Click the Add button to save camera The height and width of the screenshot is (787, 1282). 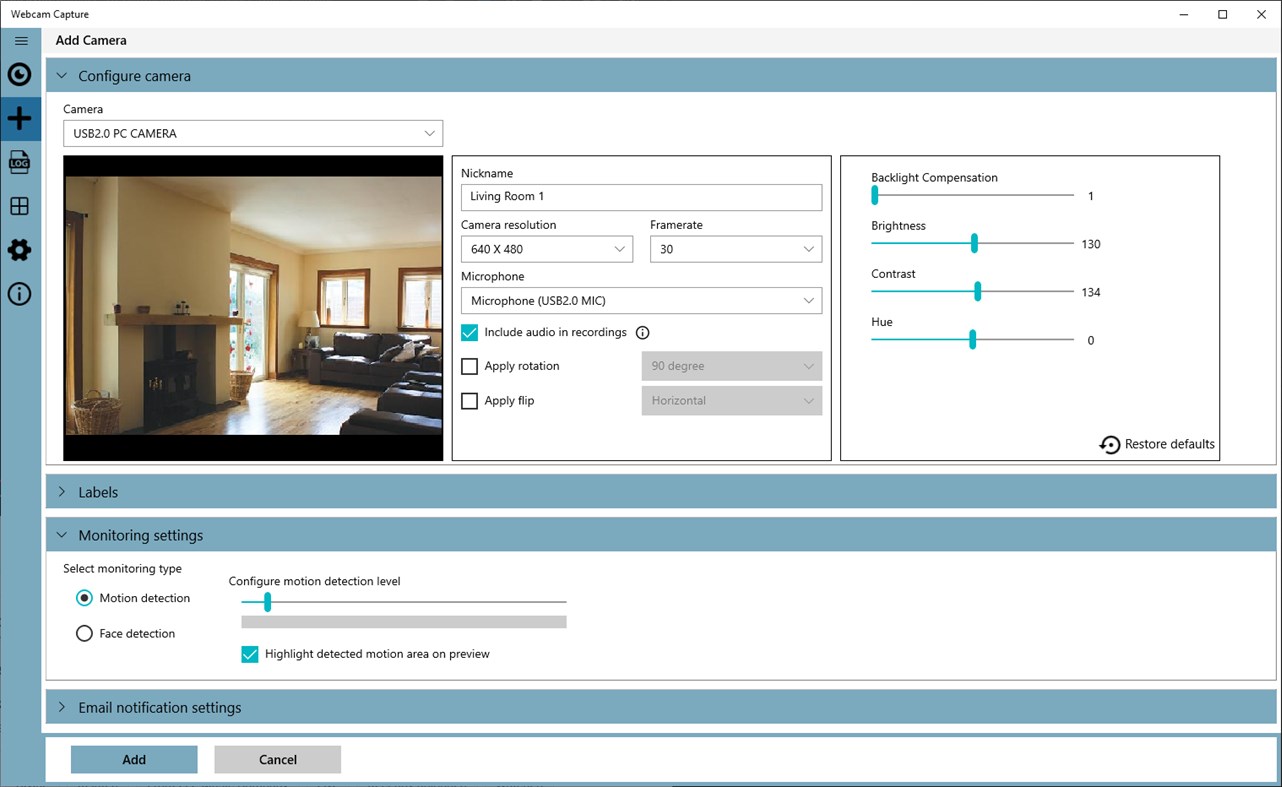coord(133,759)
